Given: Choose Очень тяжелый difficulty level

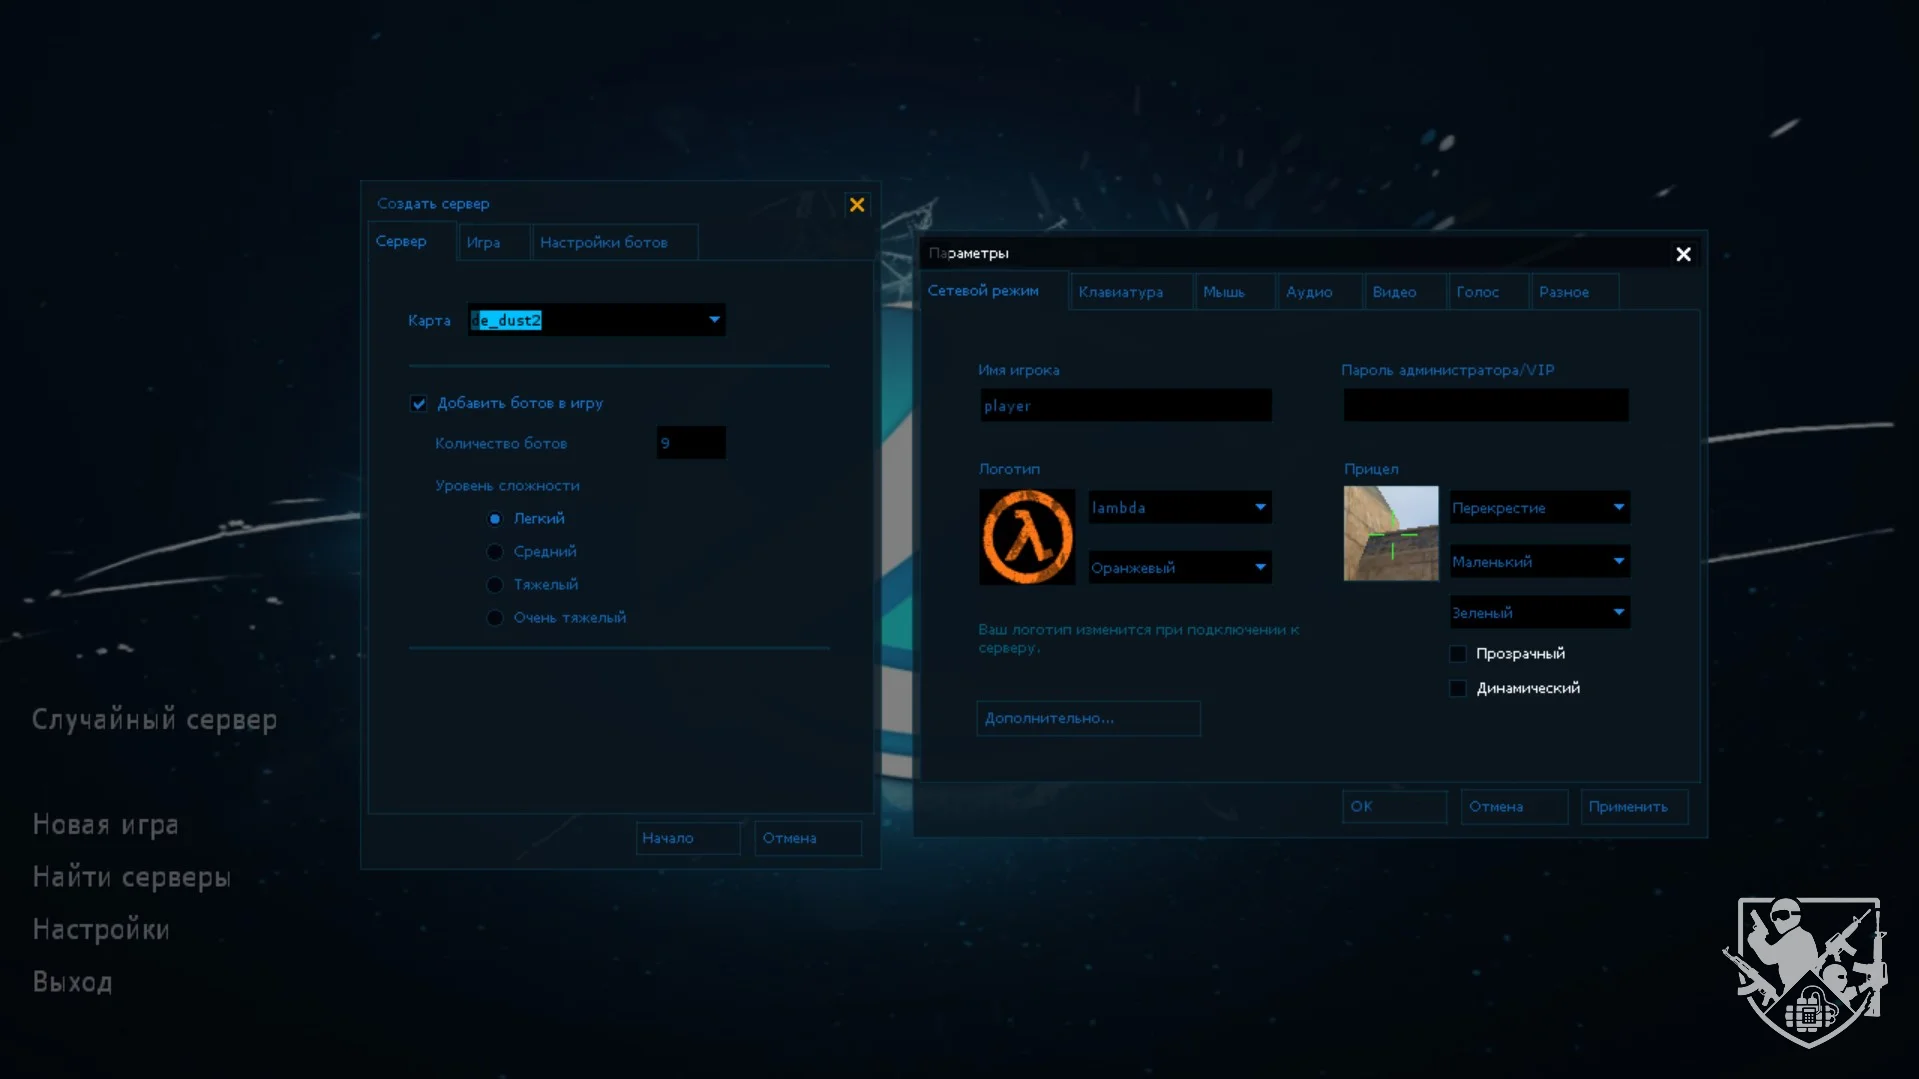Looking at the screenshot, I should coord(495,618).
